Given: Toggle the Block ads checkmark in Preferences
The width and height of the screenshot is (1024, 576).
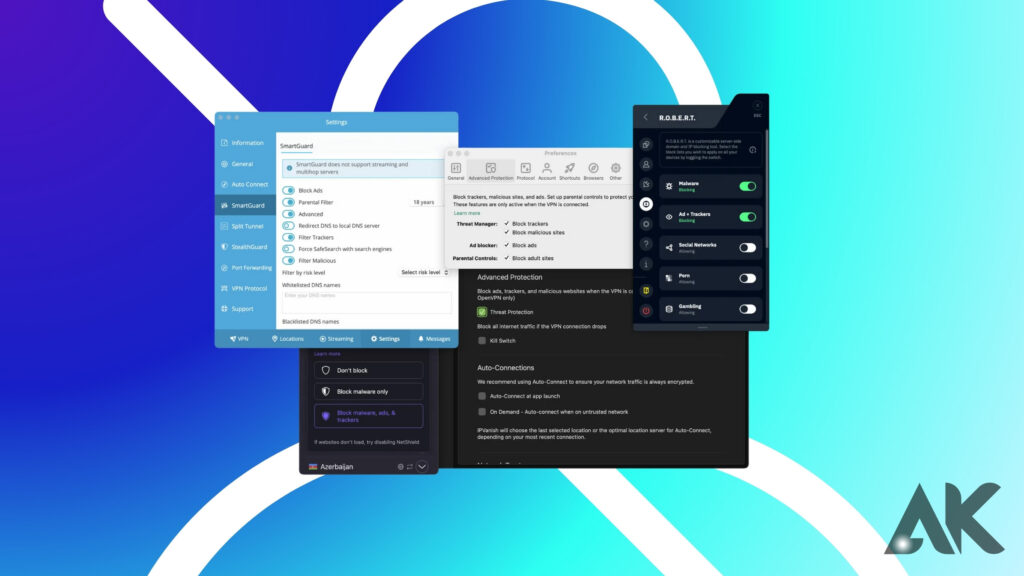Looking at the screenshot, I should [506, 246].
